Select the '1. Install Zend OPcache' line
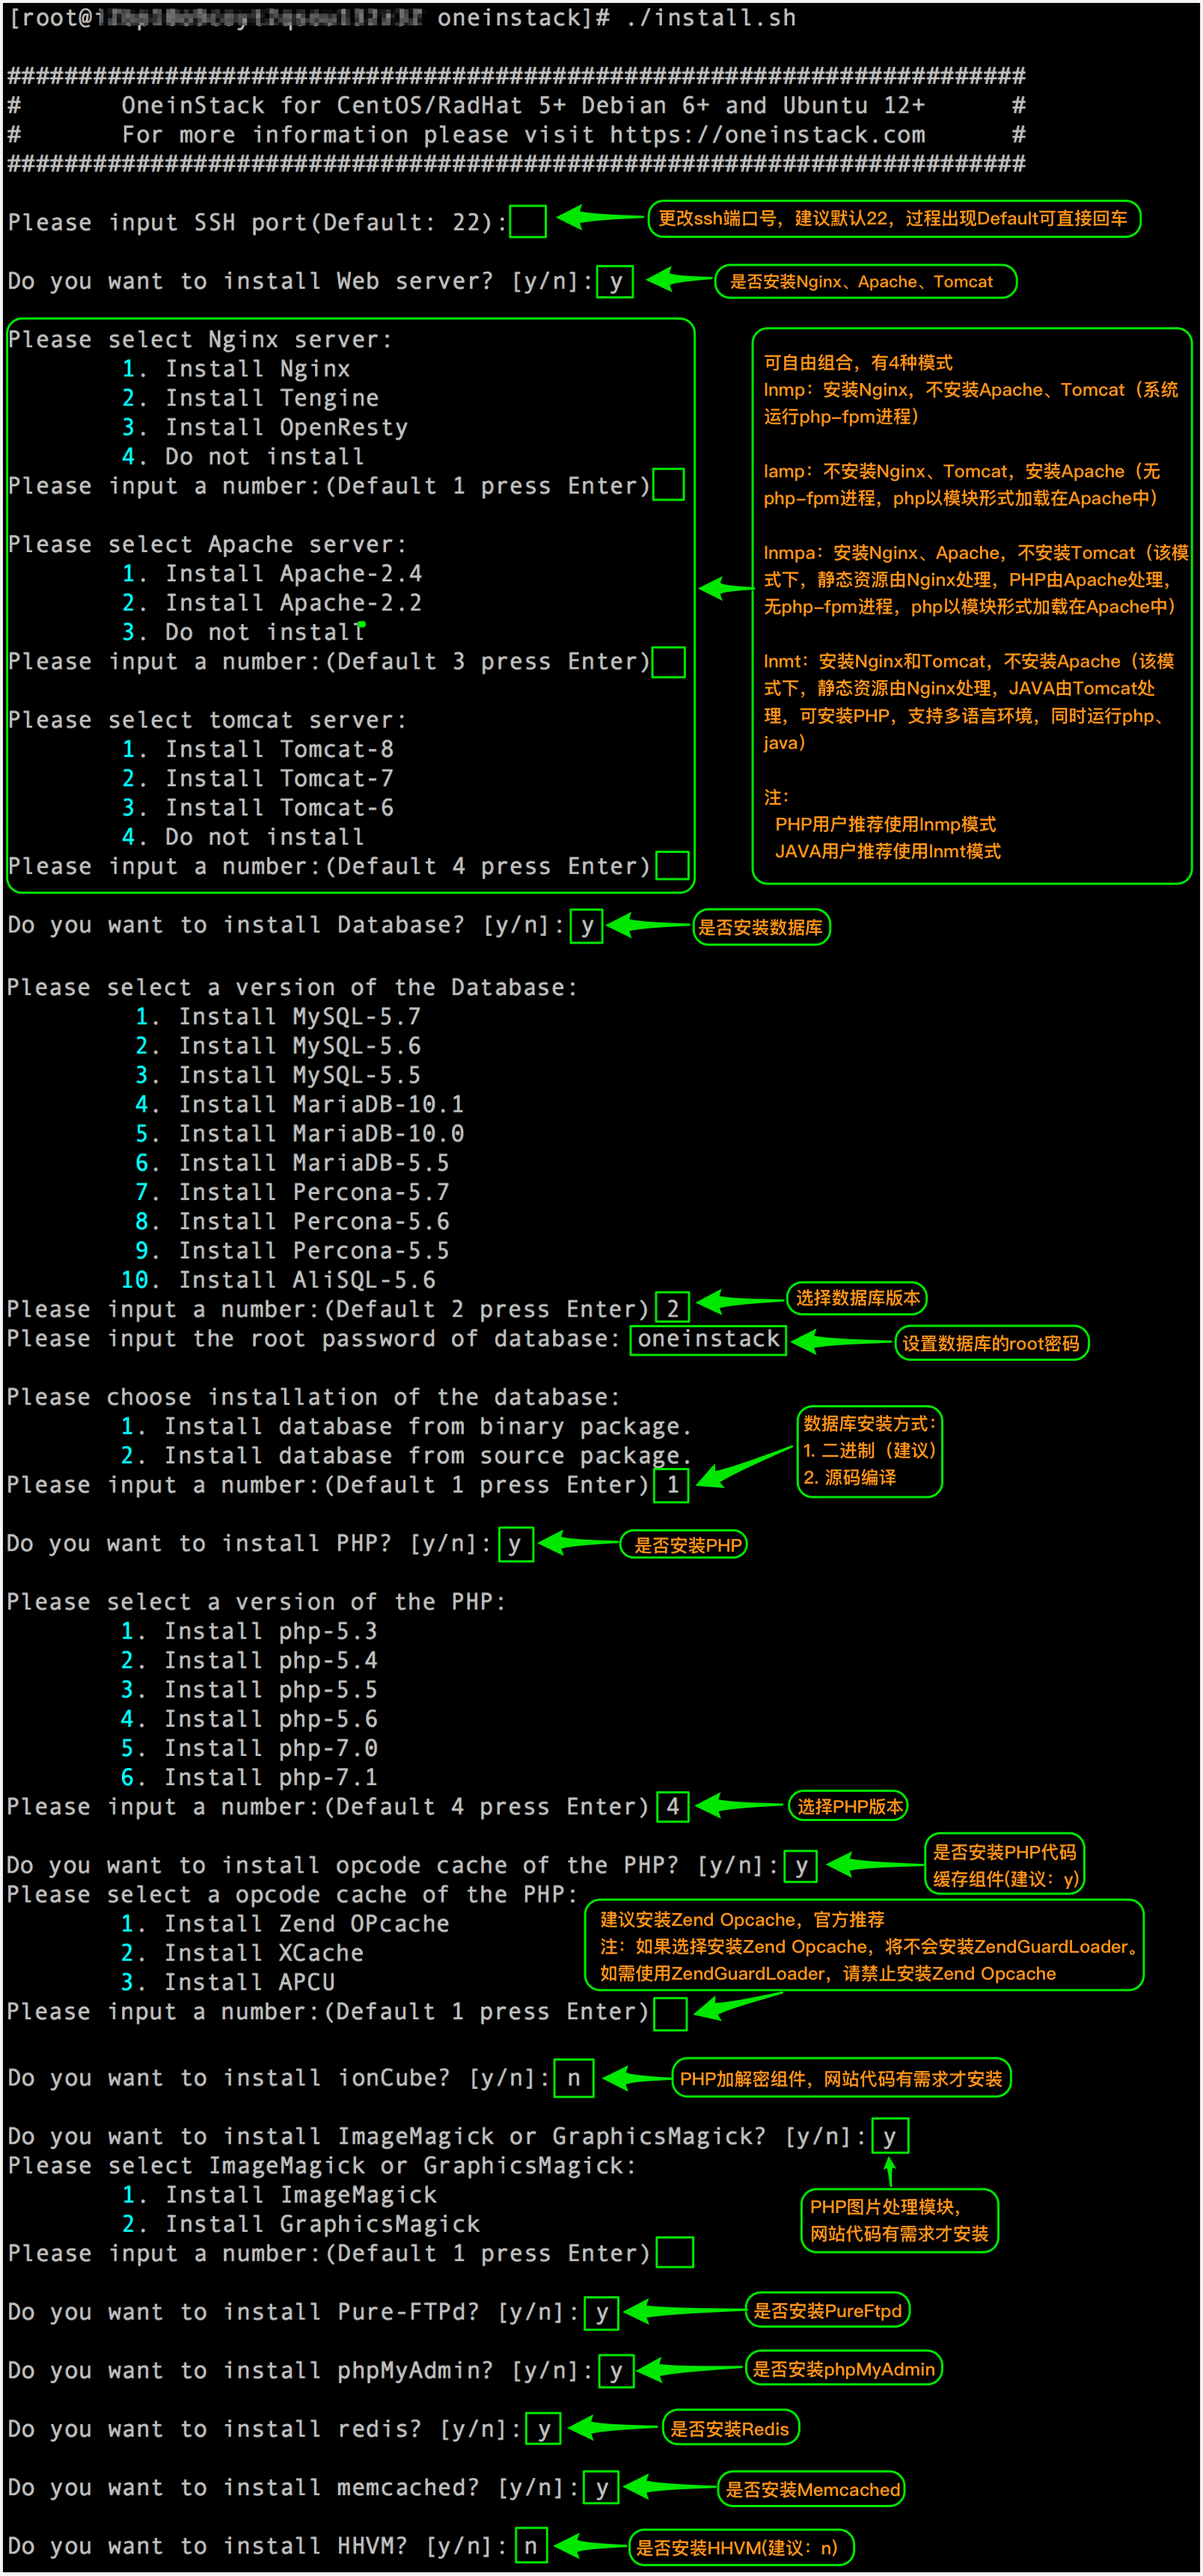 [x=286, y=1924]
